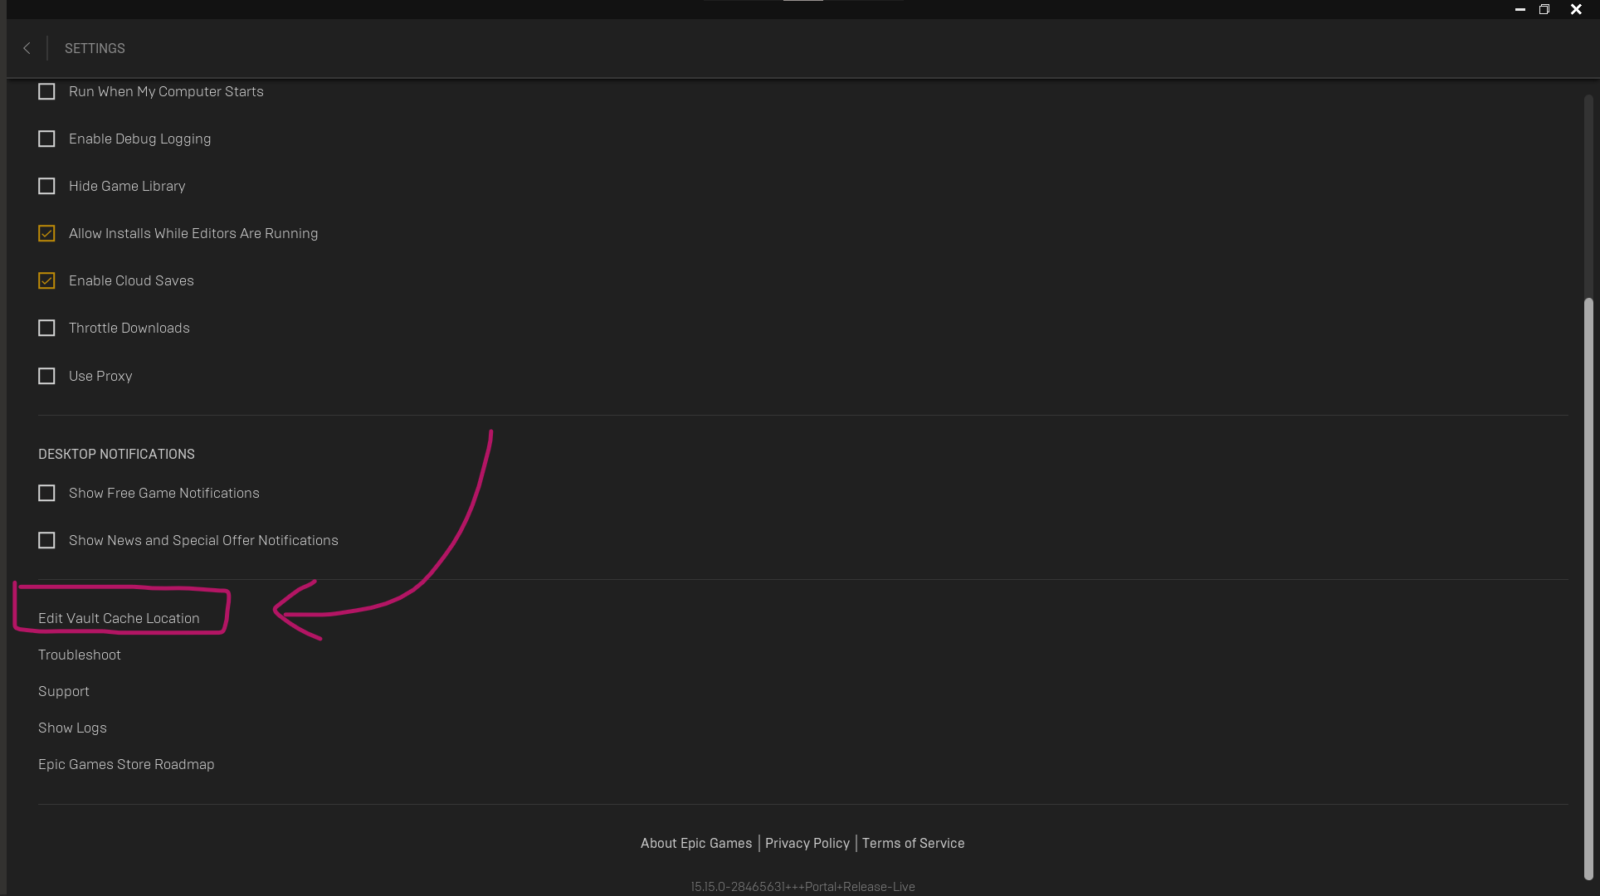Image resolution: width=1600 pixels, height=896 pixels.
Task: Uncheck Allow Installs While Editors Are Running
Action: (47, 234)
